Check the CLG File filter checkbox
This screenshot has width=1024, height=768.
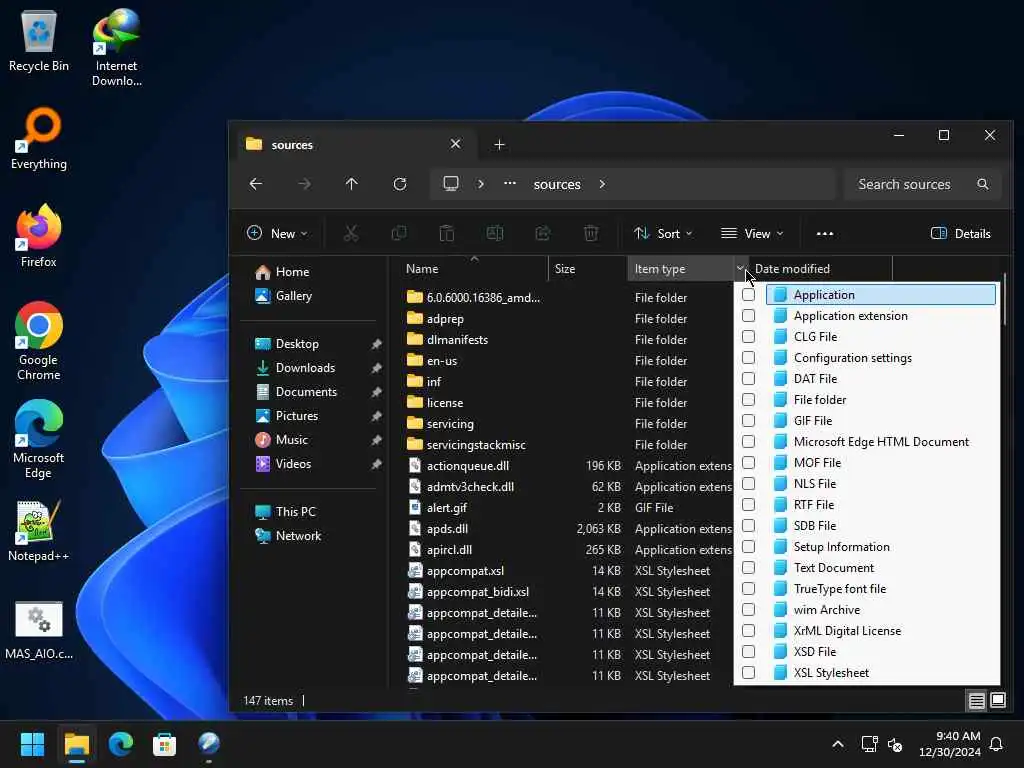click(x=748, y=336)
